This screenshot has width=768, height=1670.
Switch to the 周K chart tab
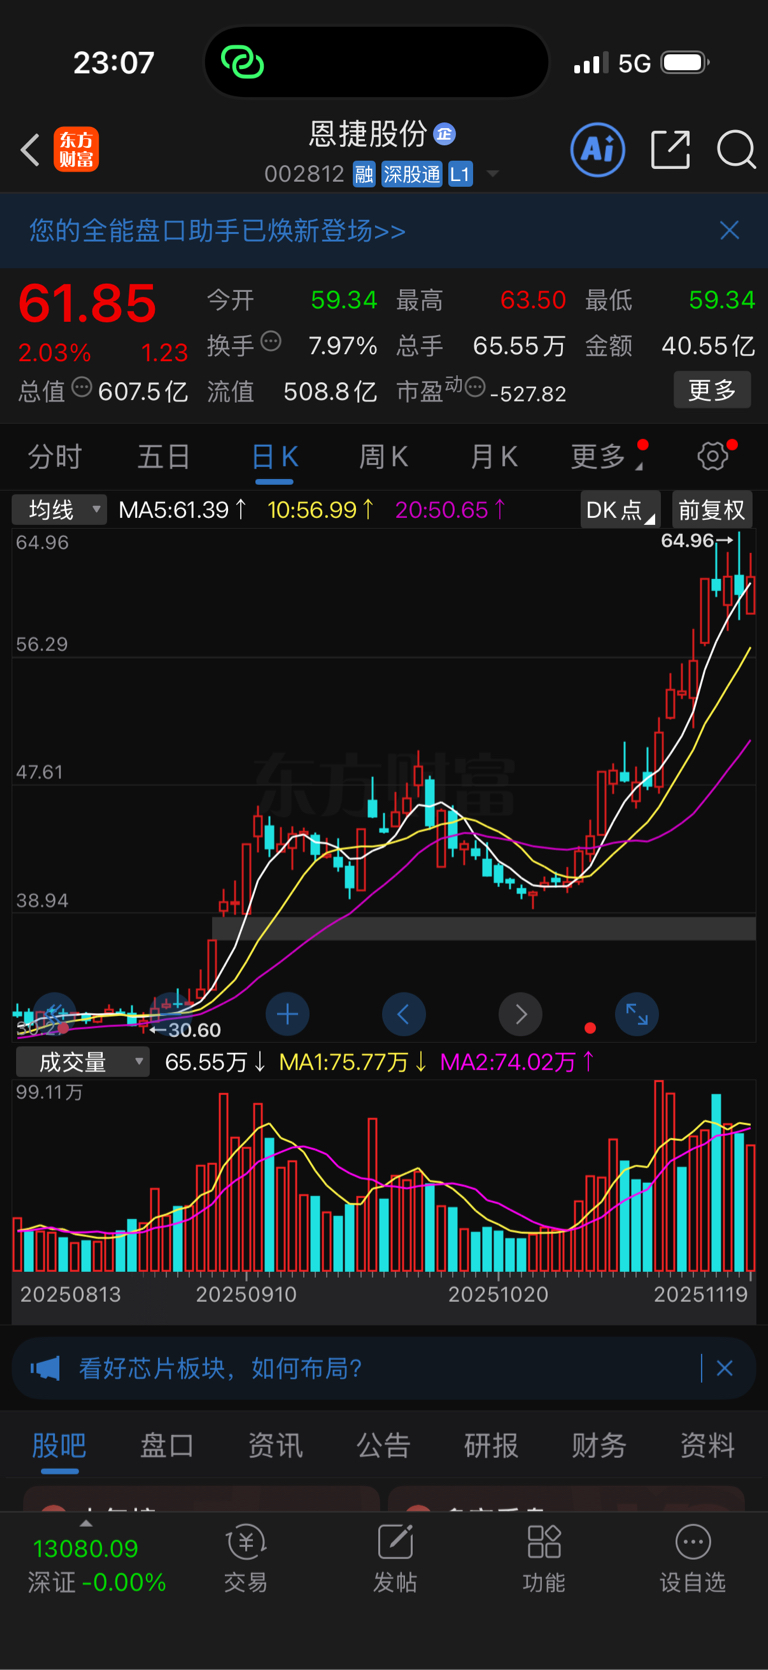coord(384,457)
